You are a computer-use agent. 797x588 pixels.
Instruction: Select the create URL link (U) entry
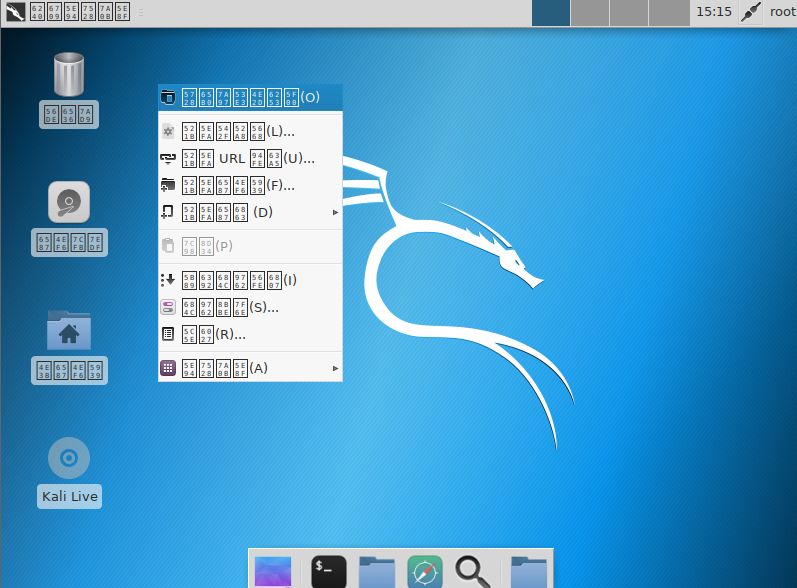pyautogui.click(x=250, y=159)
